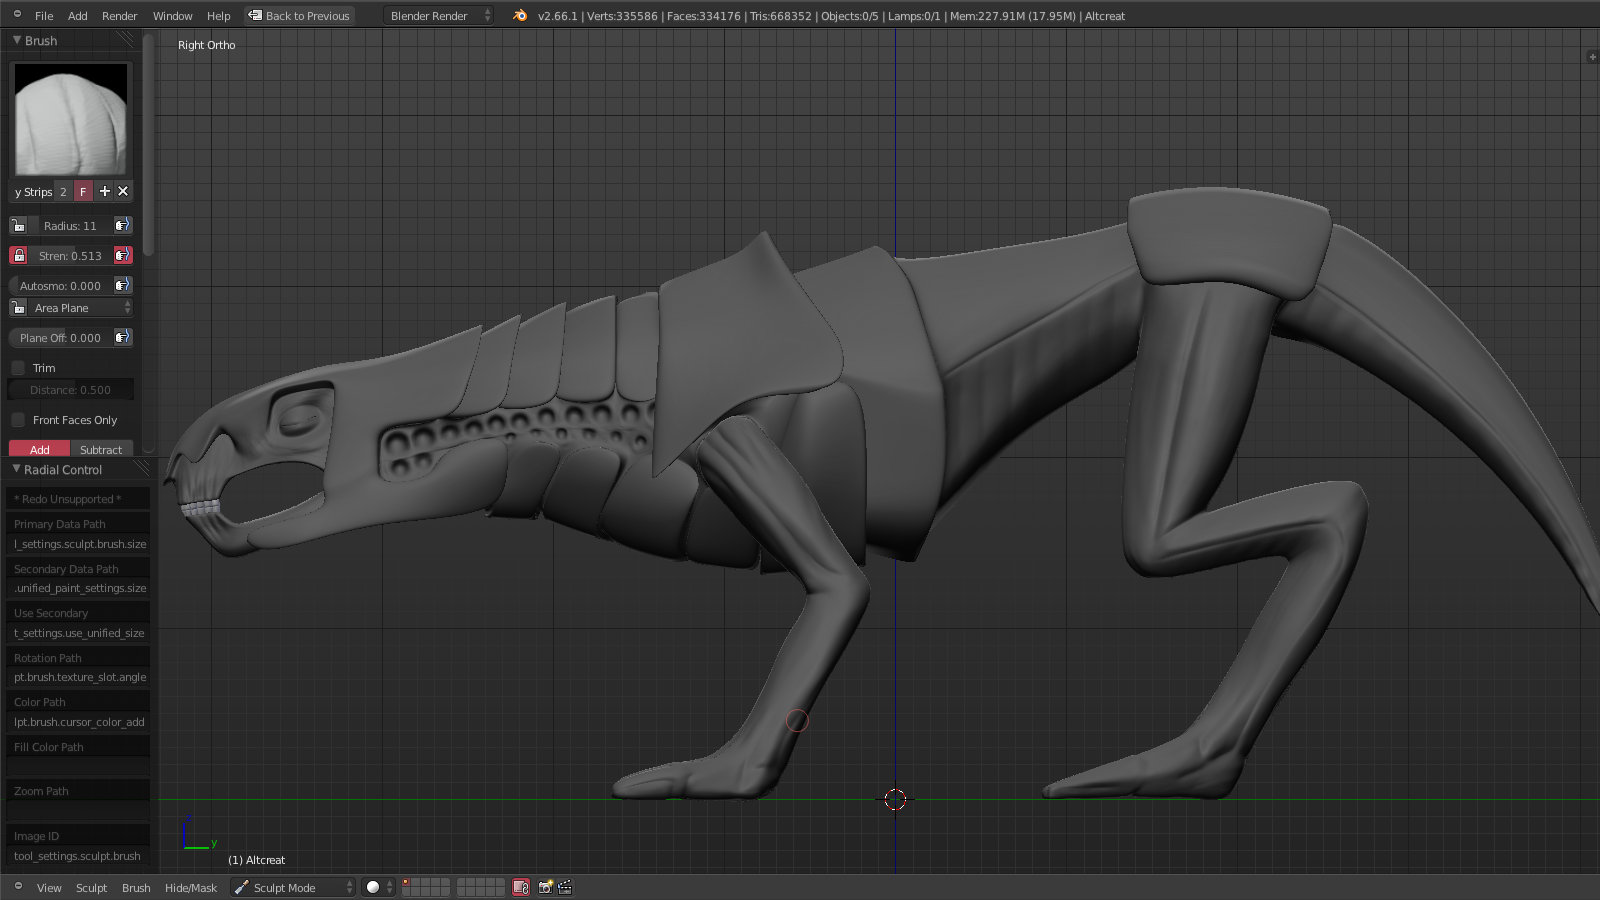Toggle the fake user F button
The image size is (1600, 900).
[83, 191]
